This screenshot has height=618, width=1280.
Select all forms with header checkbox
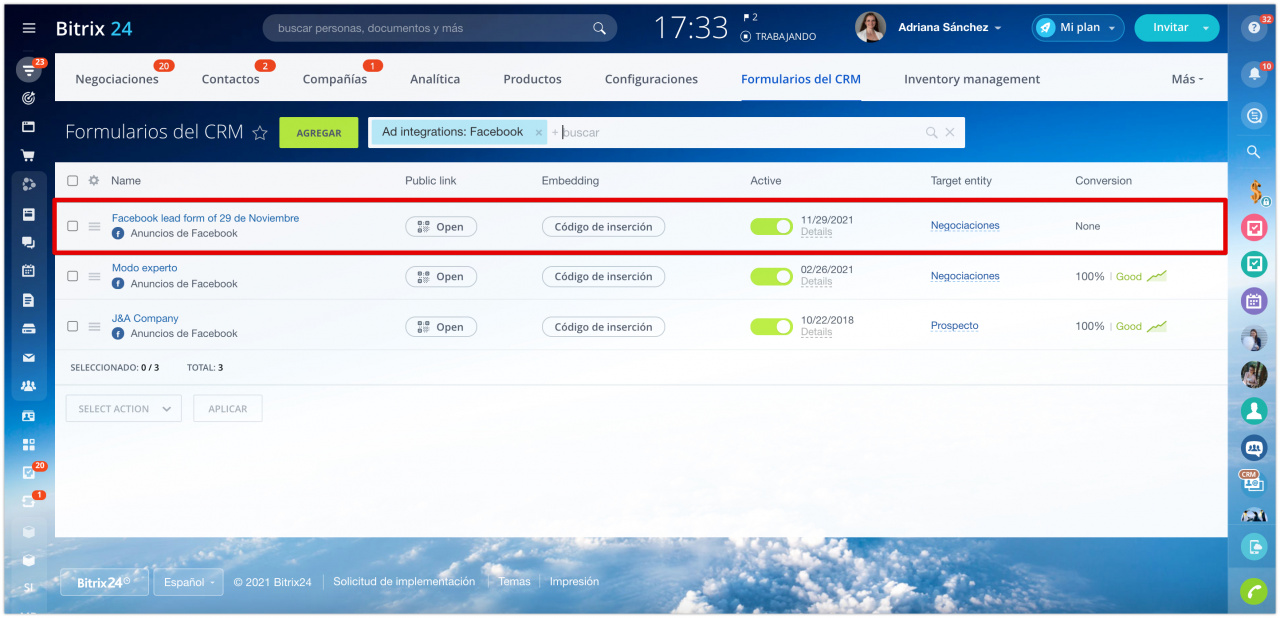tap(72, 181)
